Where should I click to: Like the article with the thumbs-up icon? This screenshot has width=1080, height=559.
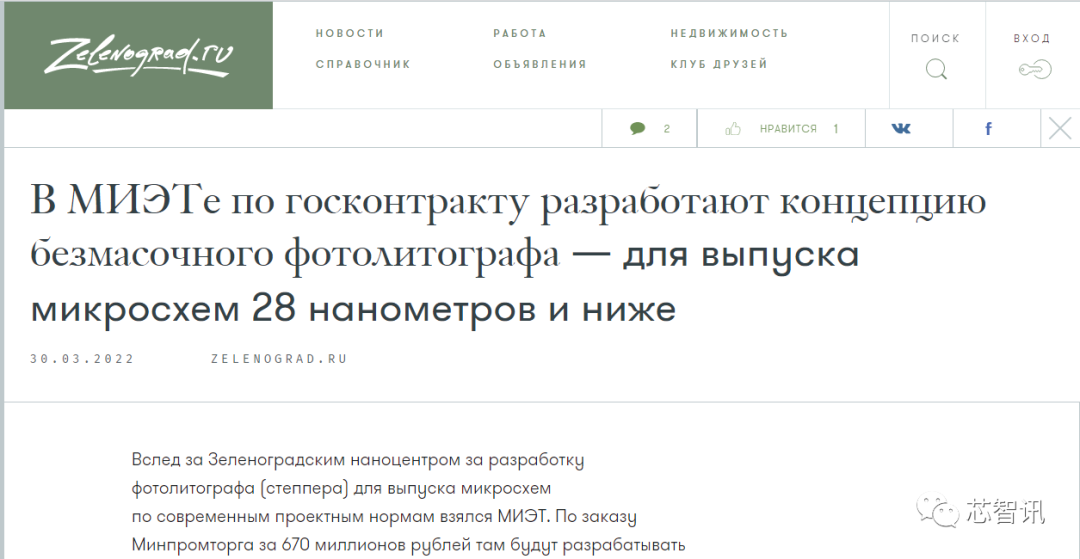click(733, 129)
